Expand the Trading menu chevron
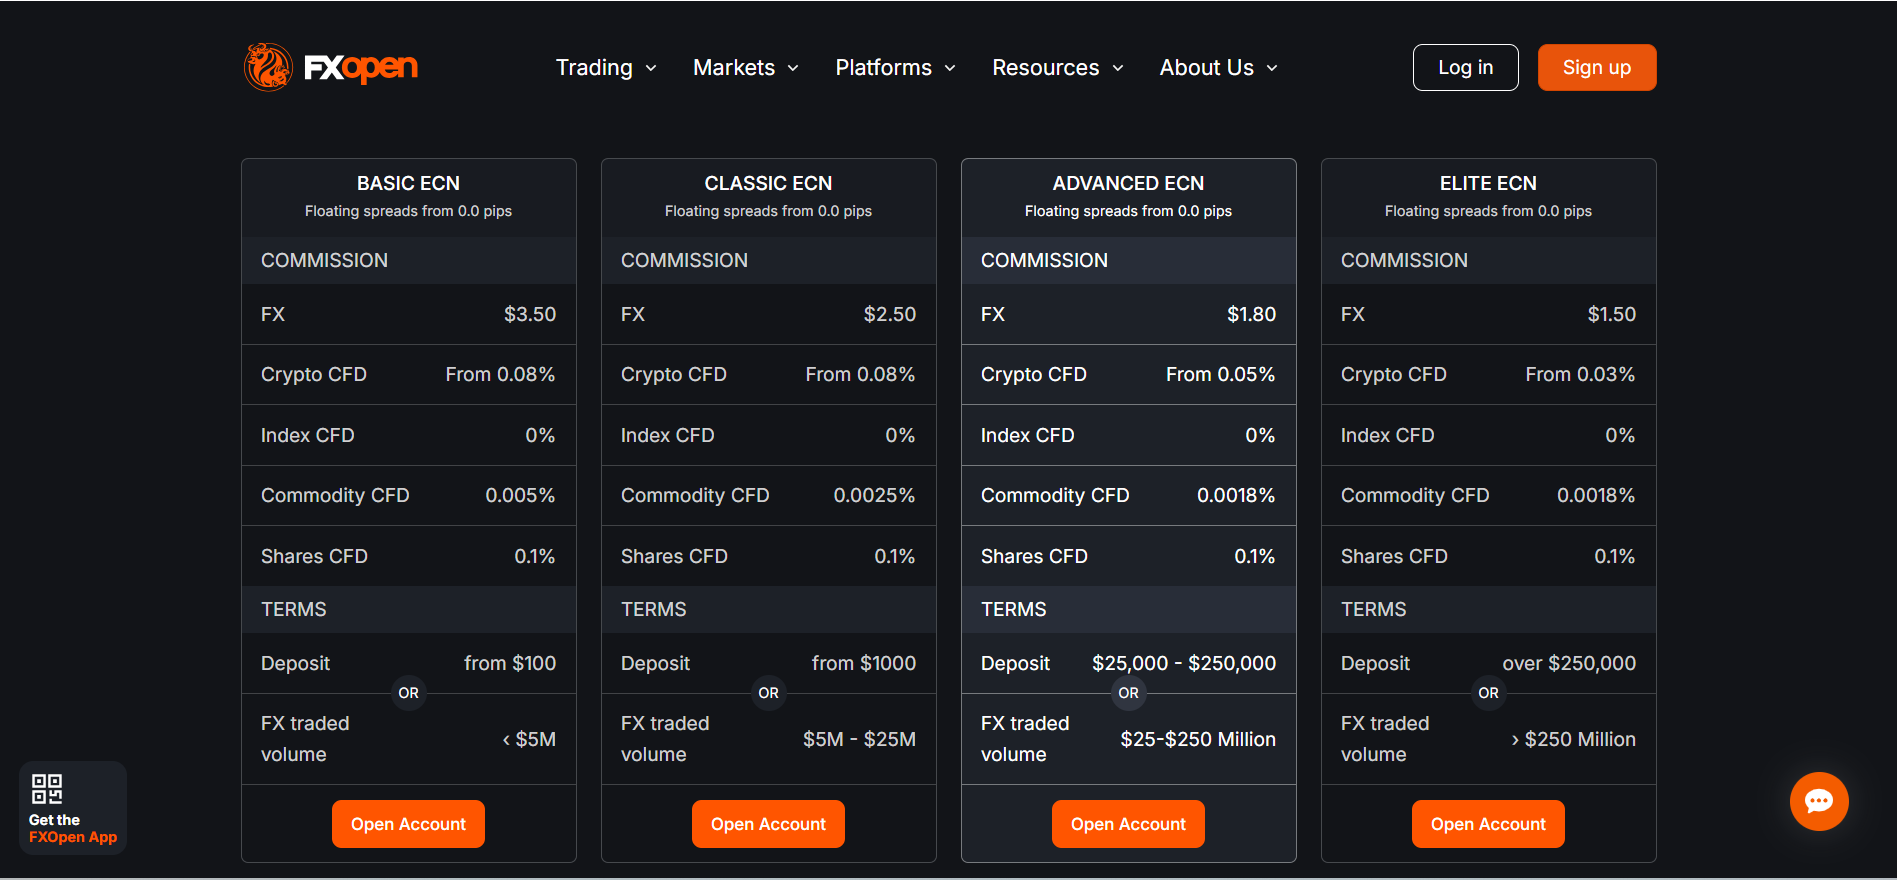 coord(651,68)
